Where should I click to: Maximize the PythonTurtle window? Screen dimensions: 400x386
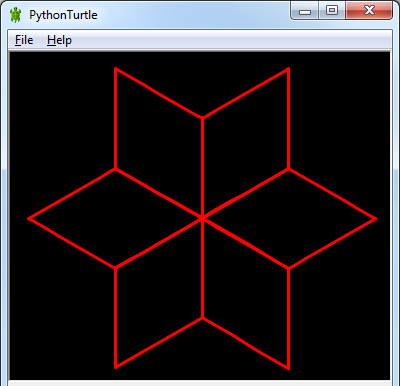(332, 10)
